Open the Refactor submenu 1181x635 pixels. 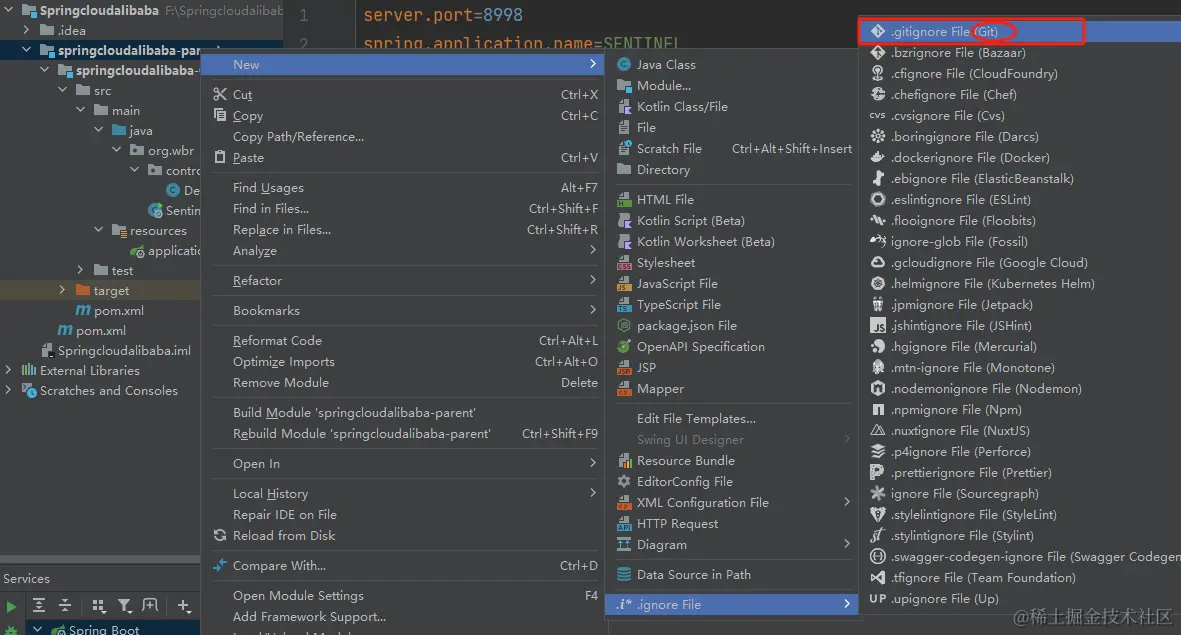[403, 280]
